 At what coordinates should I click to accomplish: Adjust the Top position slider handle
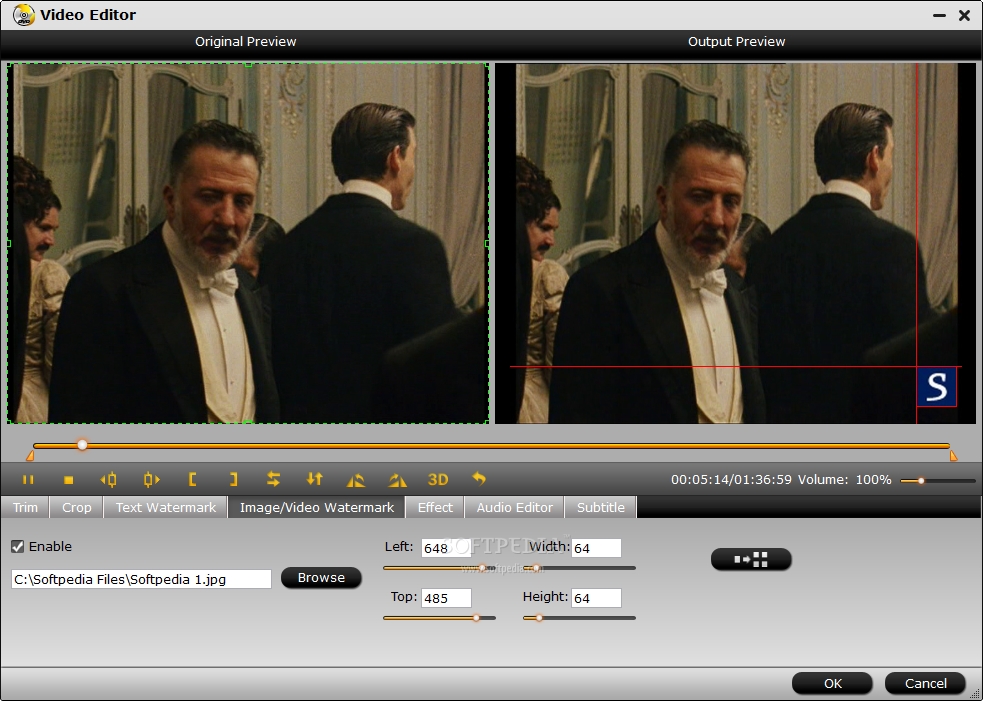pyautogui.click(x=476, y=618)
